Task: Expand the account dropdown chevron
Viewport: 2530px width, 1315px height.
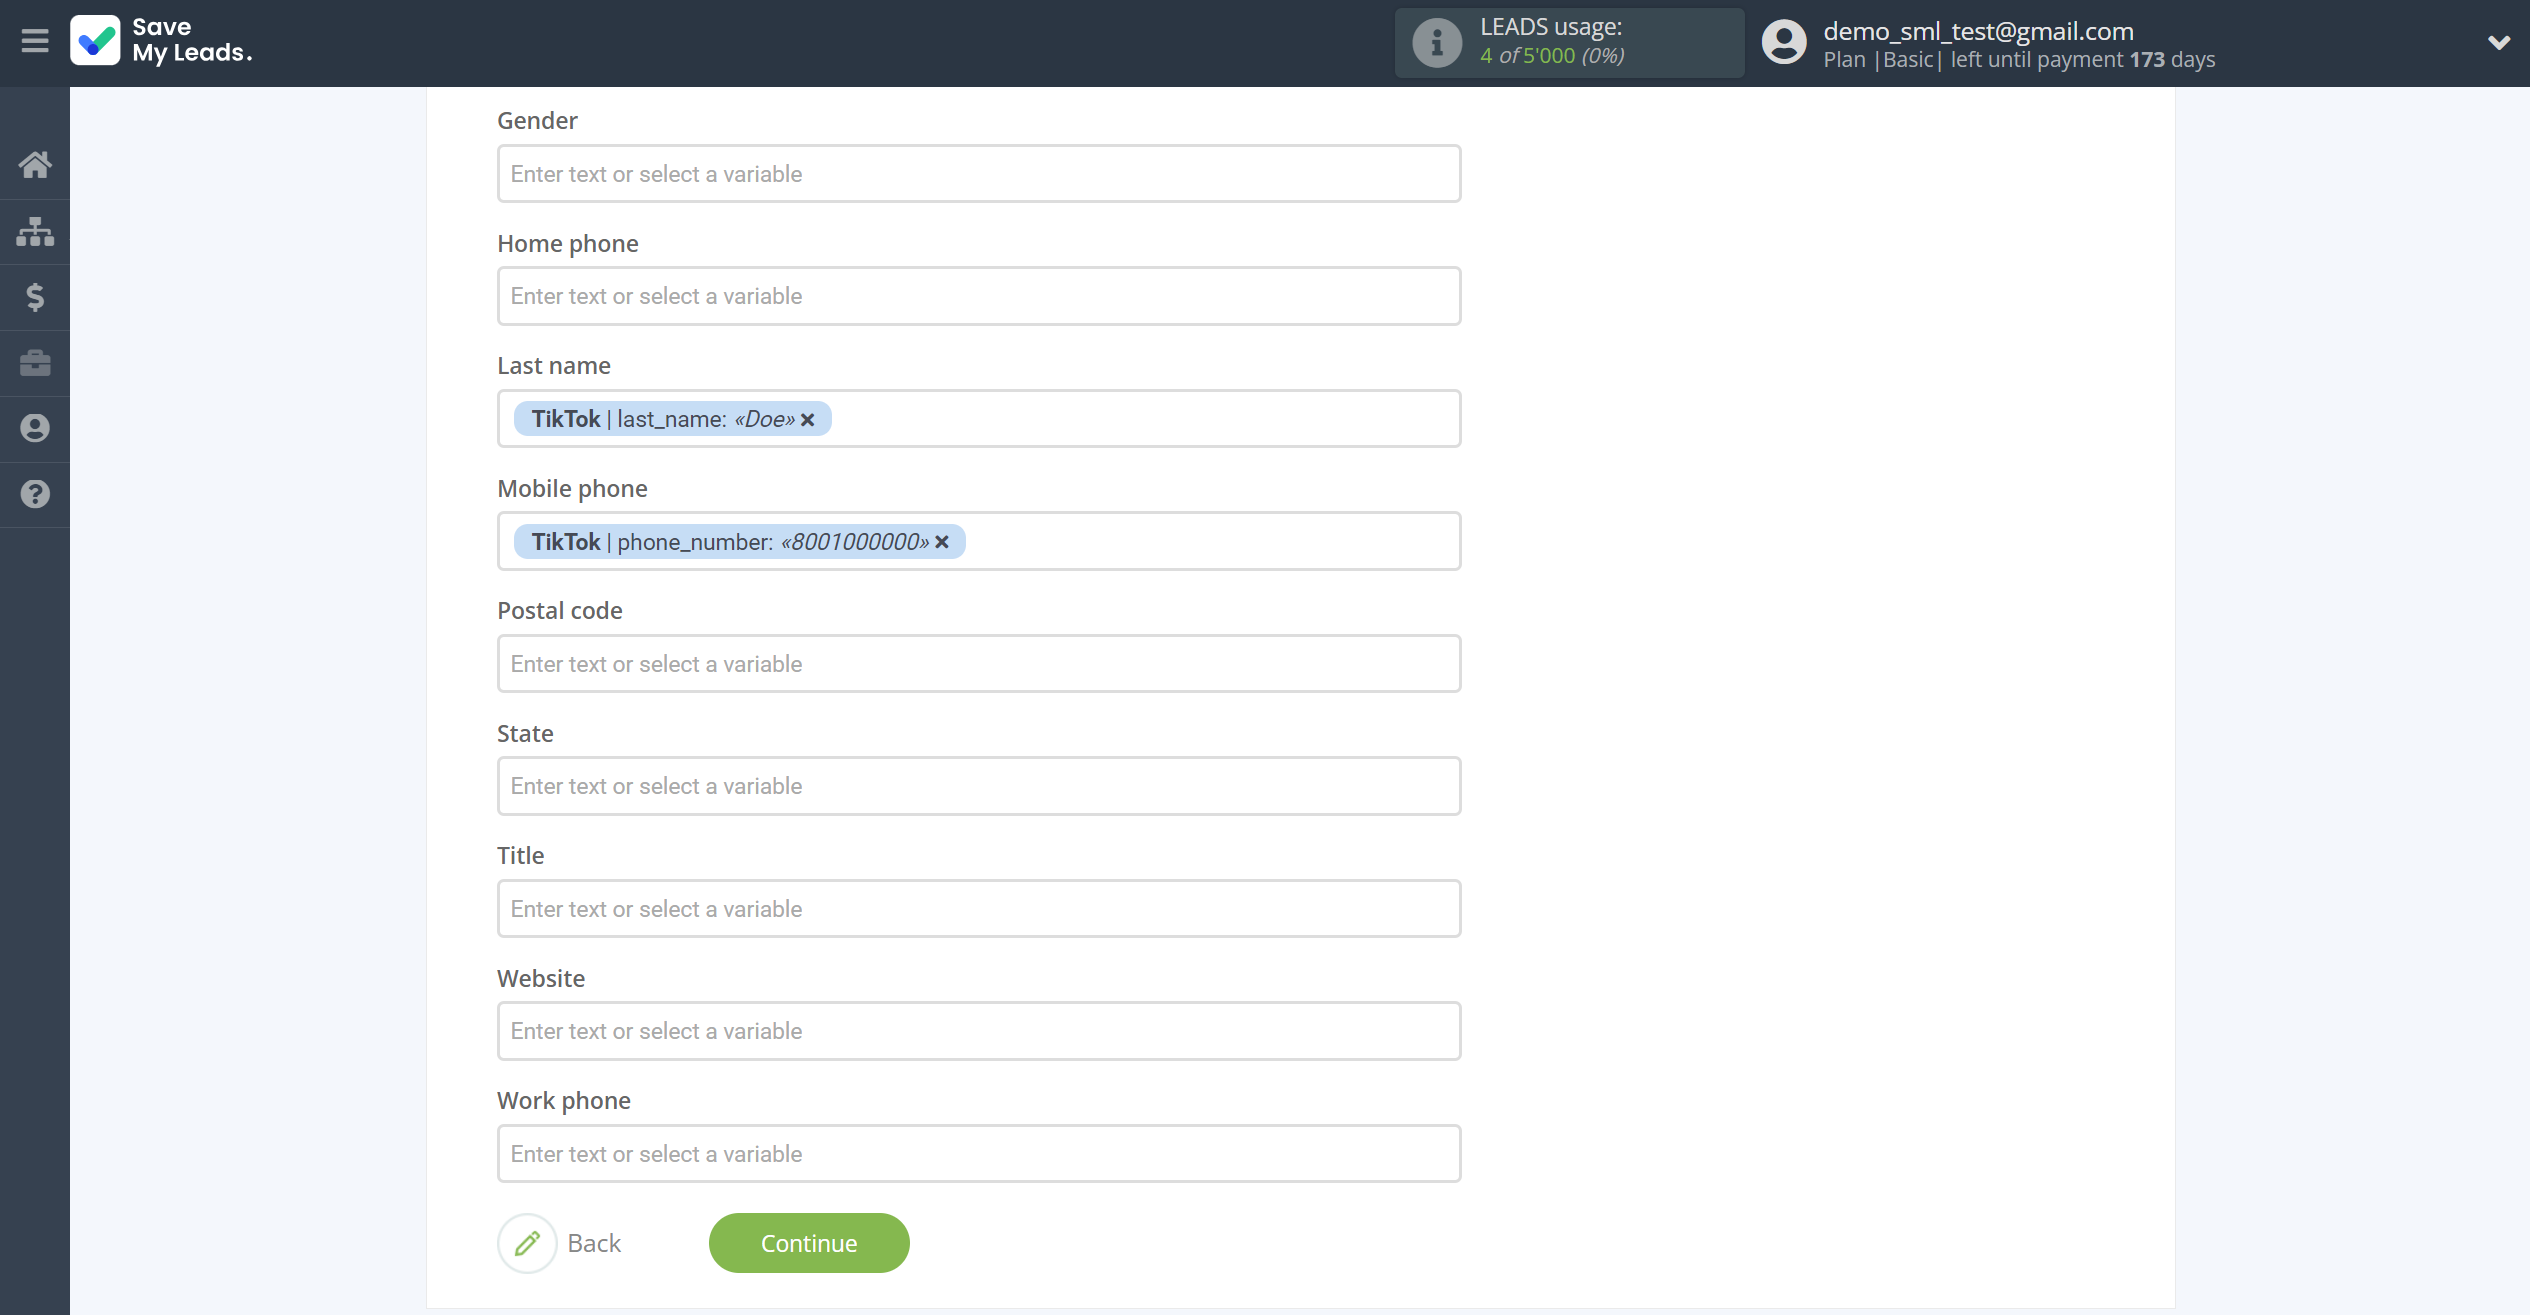Action: pos(2498,42)
